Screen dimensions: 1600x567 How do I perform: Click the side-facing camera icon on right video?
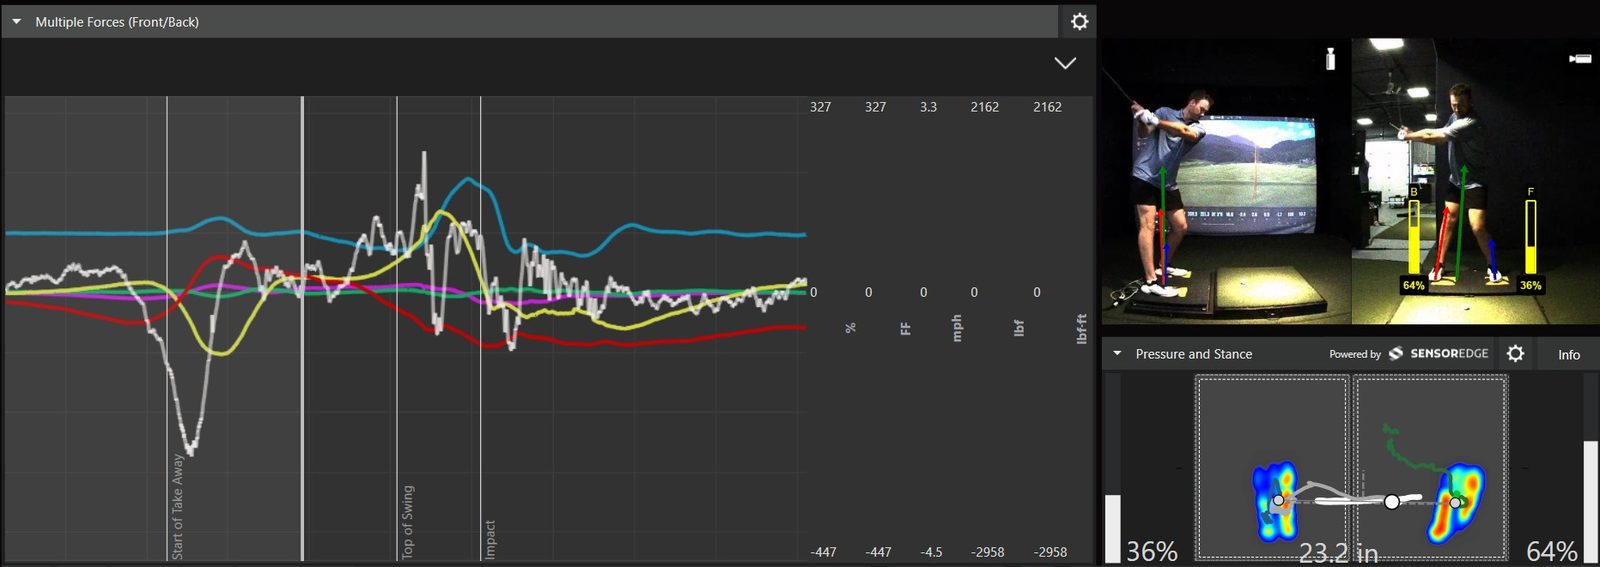tap(1580, 58)
